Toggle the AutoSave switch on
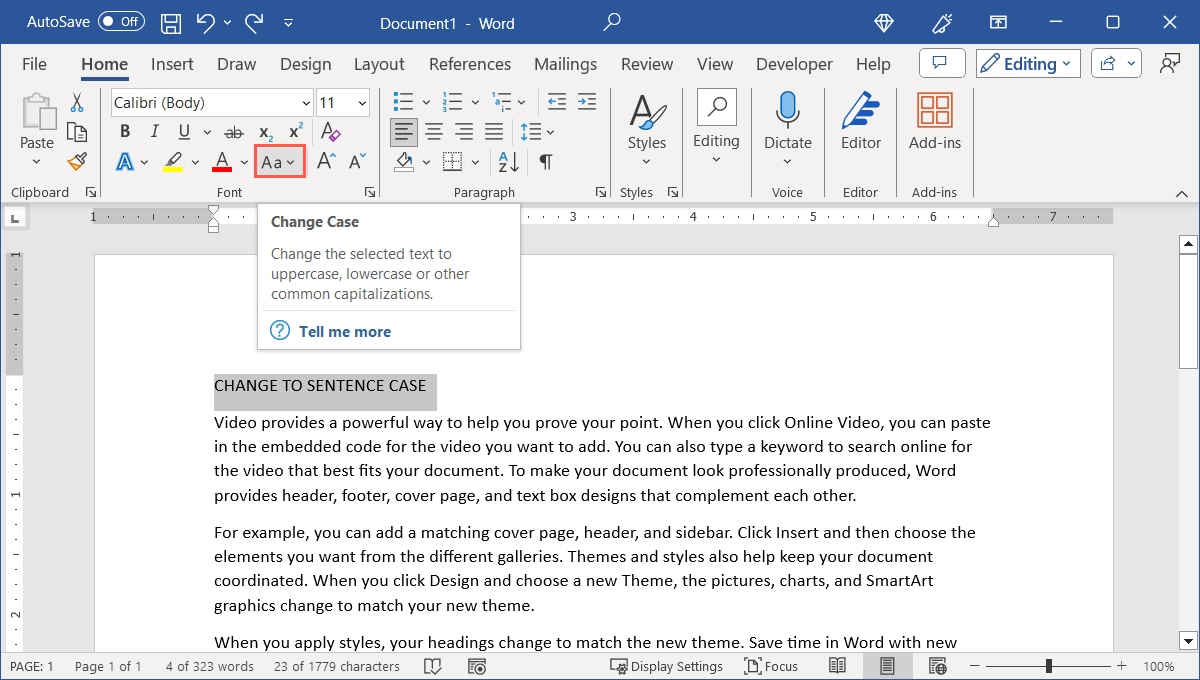The image size is (1200, 680). pos(120,21)
